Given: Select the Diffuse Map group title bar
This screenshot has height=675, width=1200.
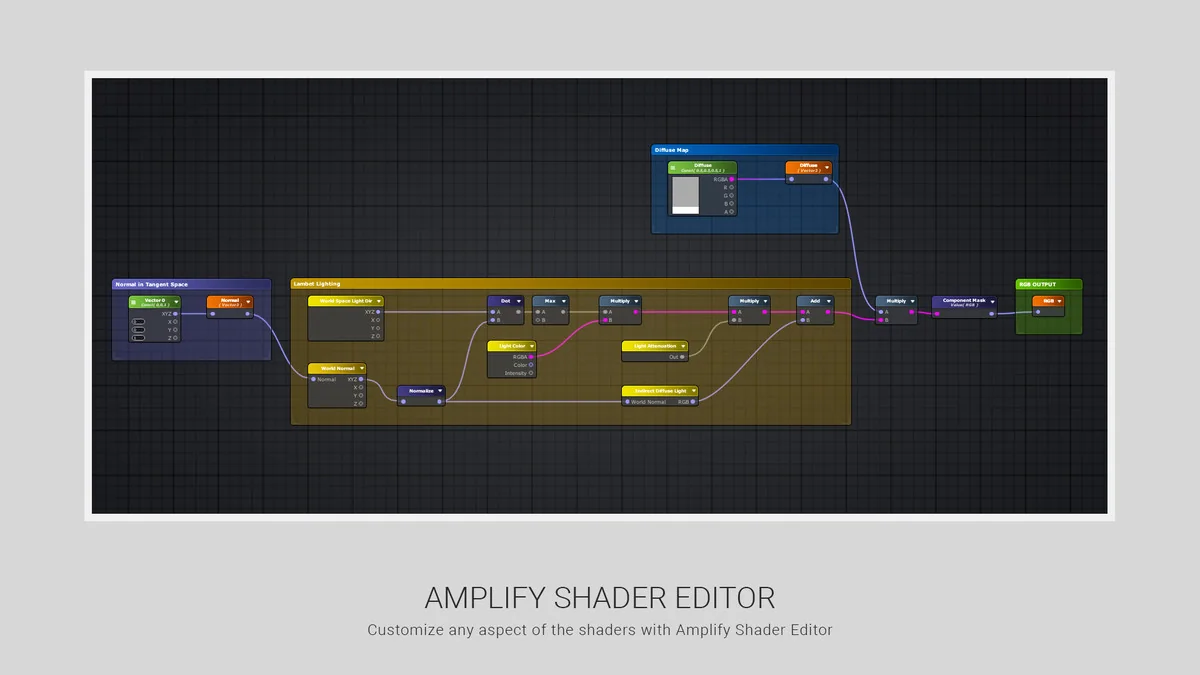Looking at the screenshot, I should pyautogui.click(x=744, y=150).
